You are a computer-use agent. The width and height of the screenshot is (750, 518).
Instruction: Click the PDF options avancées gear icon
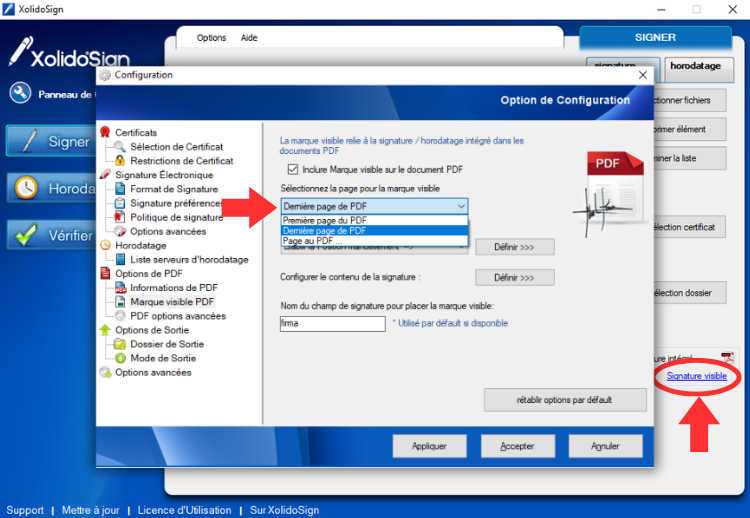tap(120, 316)
